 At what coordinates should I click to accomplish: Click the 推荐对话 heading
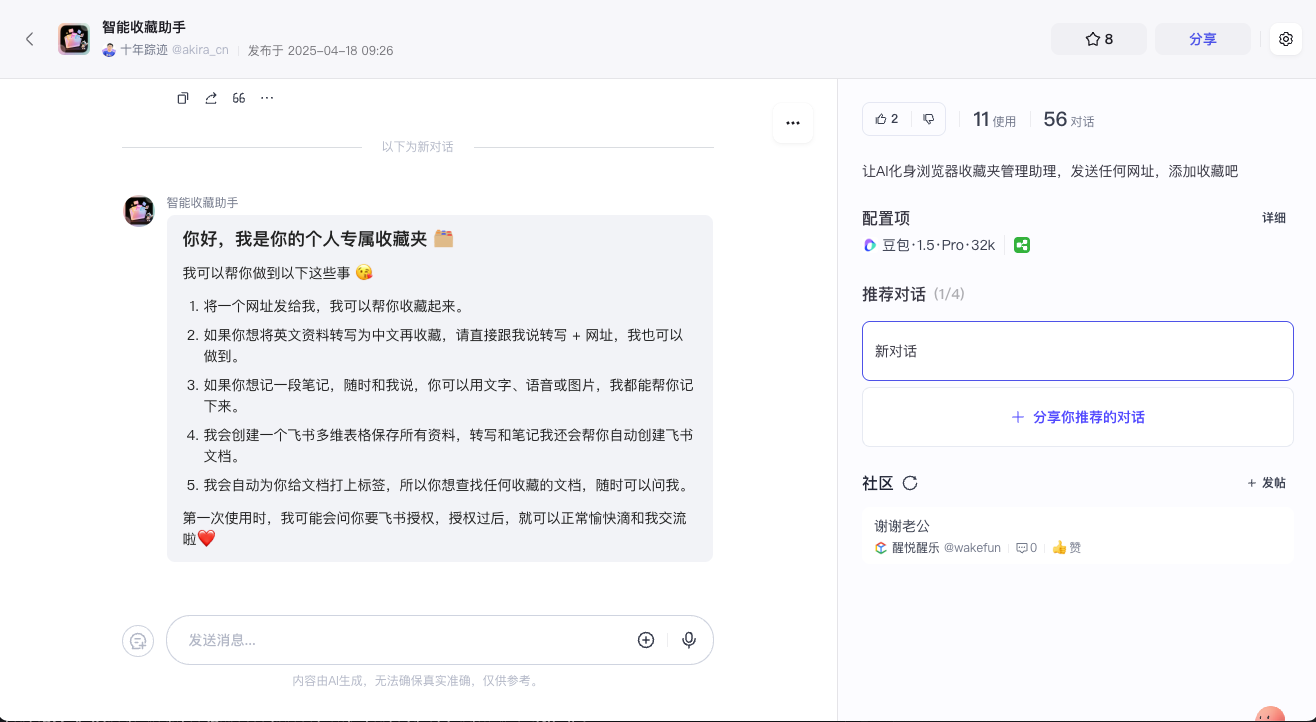tap(894, 294)
